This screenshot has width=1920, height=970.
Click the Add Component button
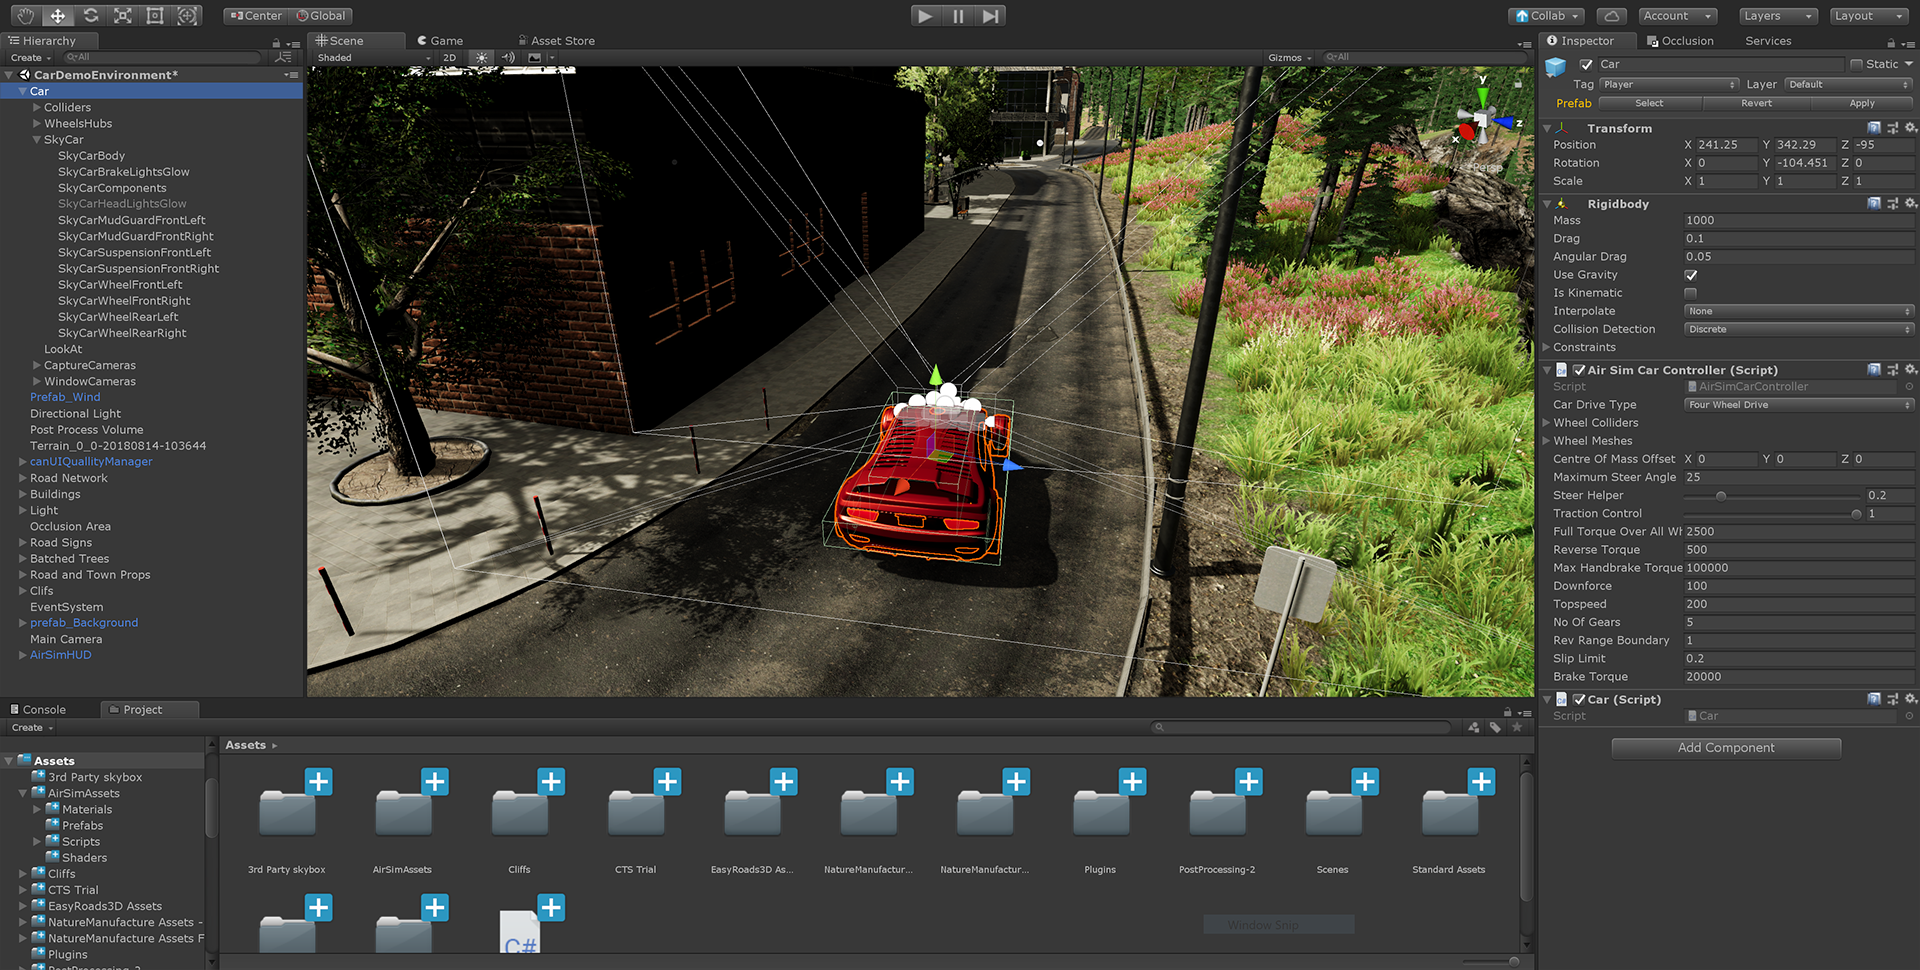[1726, 747]
